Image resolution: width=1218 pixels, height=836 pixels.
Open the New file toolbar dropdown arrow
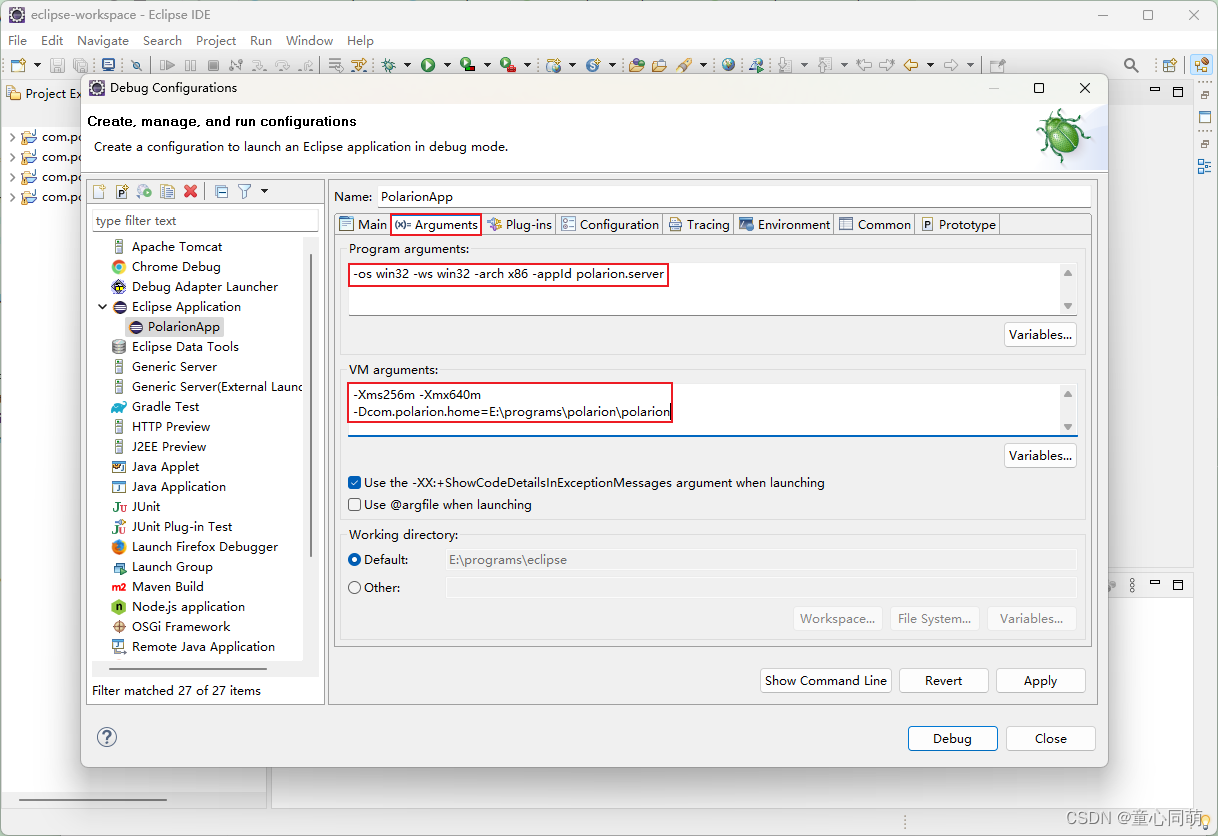coord(37,65)
